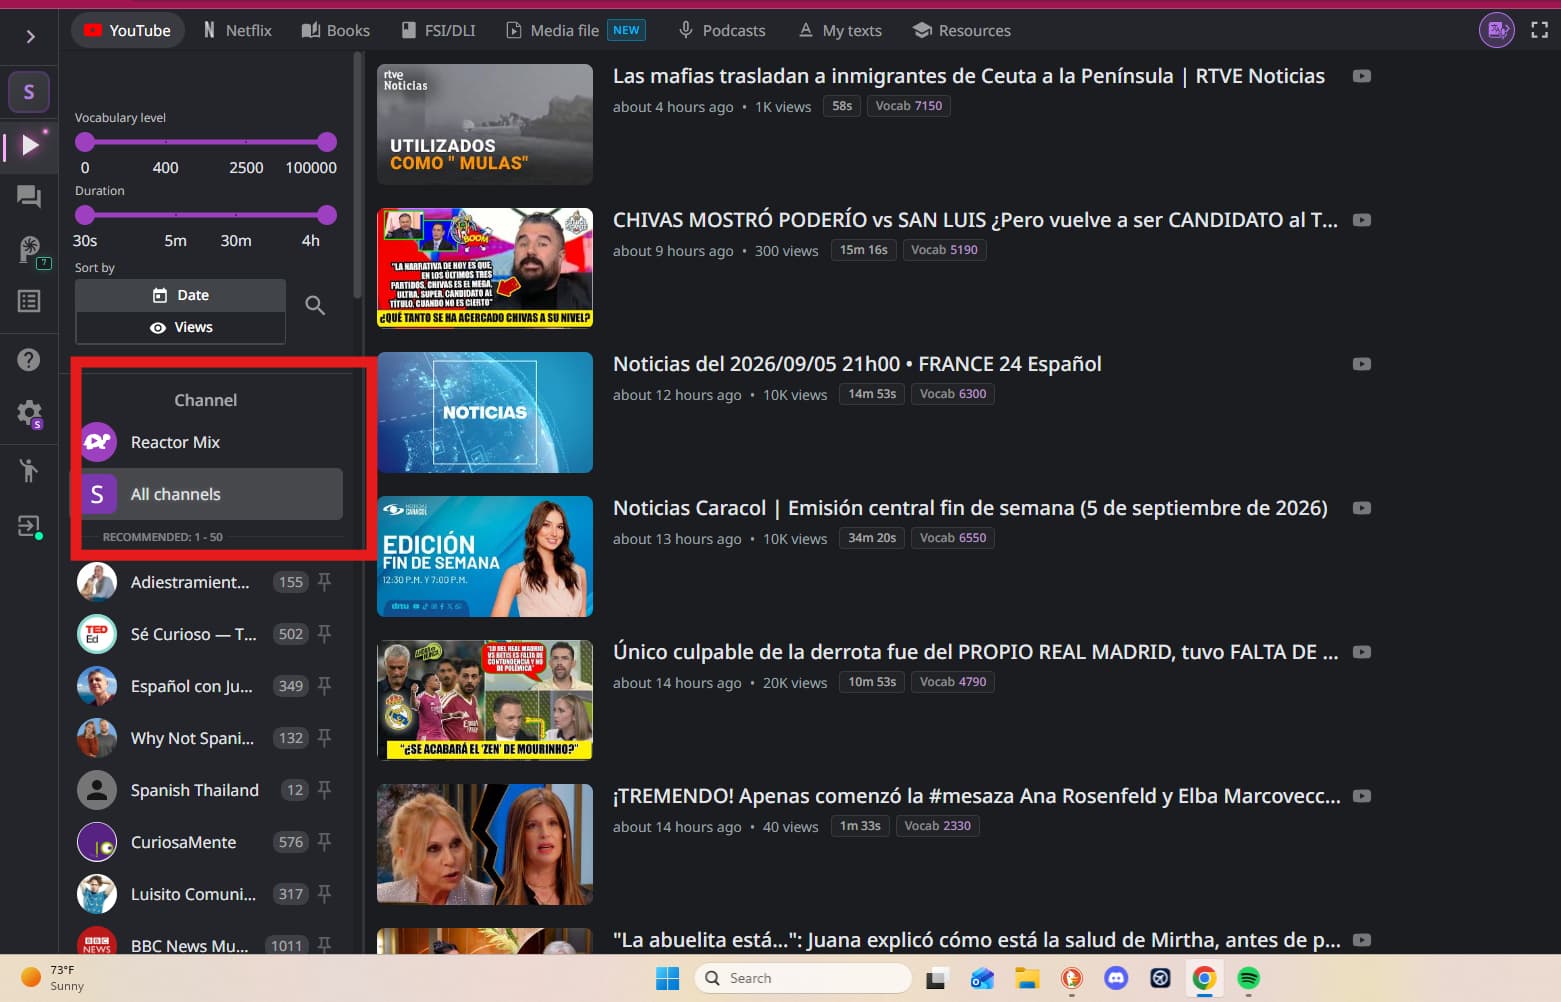
Task: Click the Windows Start button
Action: point(667,978)
